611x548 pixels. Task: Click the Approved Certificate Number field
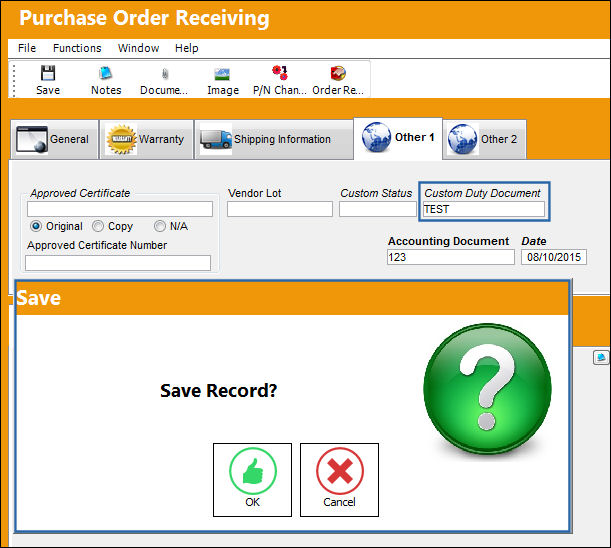coord(118,263)
